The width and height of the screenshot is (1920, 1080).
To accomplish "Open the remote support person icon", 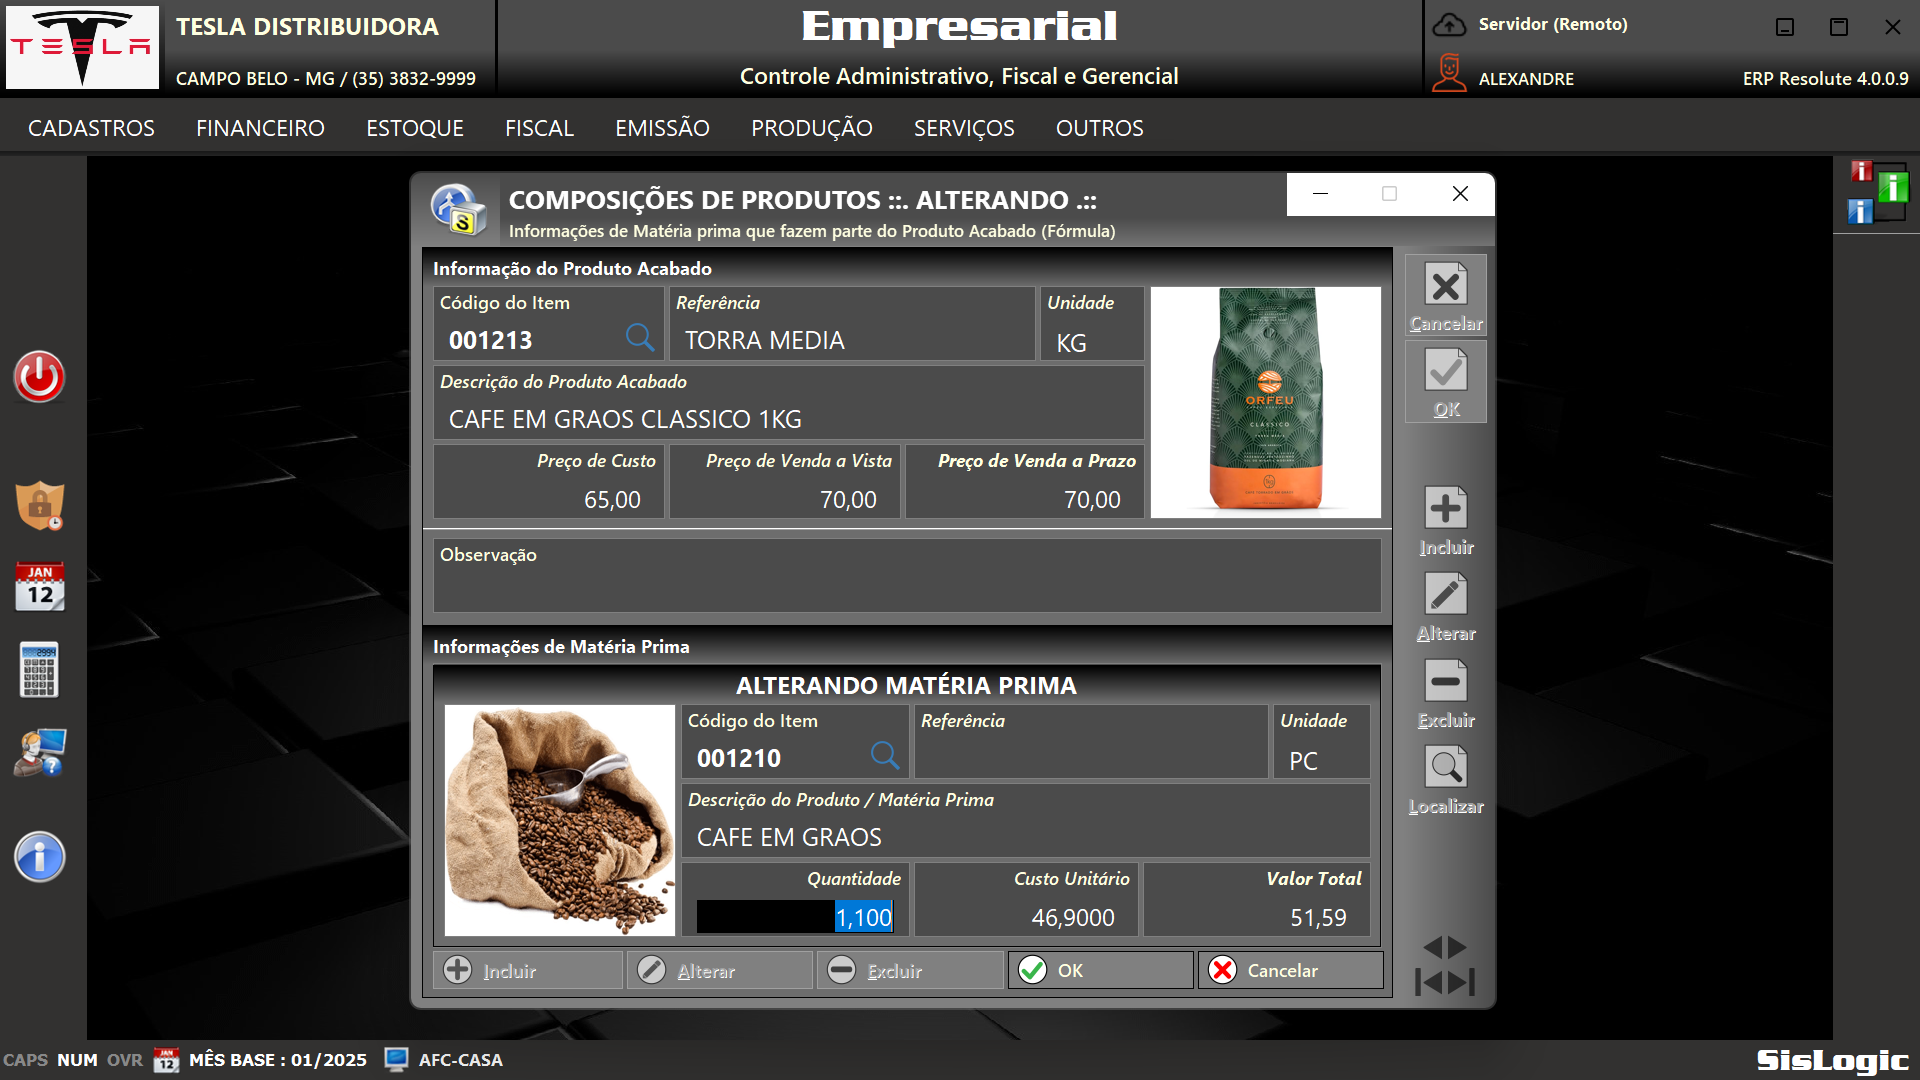I will 40,752.
